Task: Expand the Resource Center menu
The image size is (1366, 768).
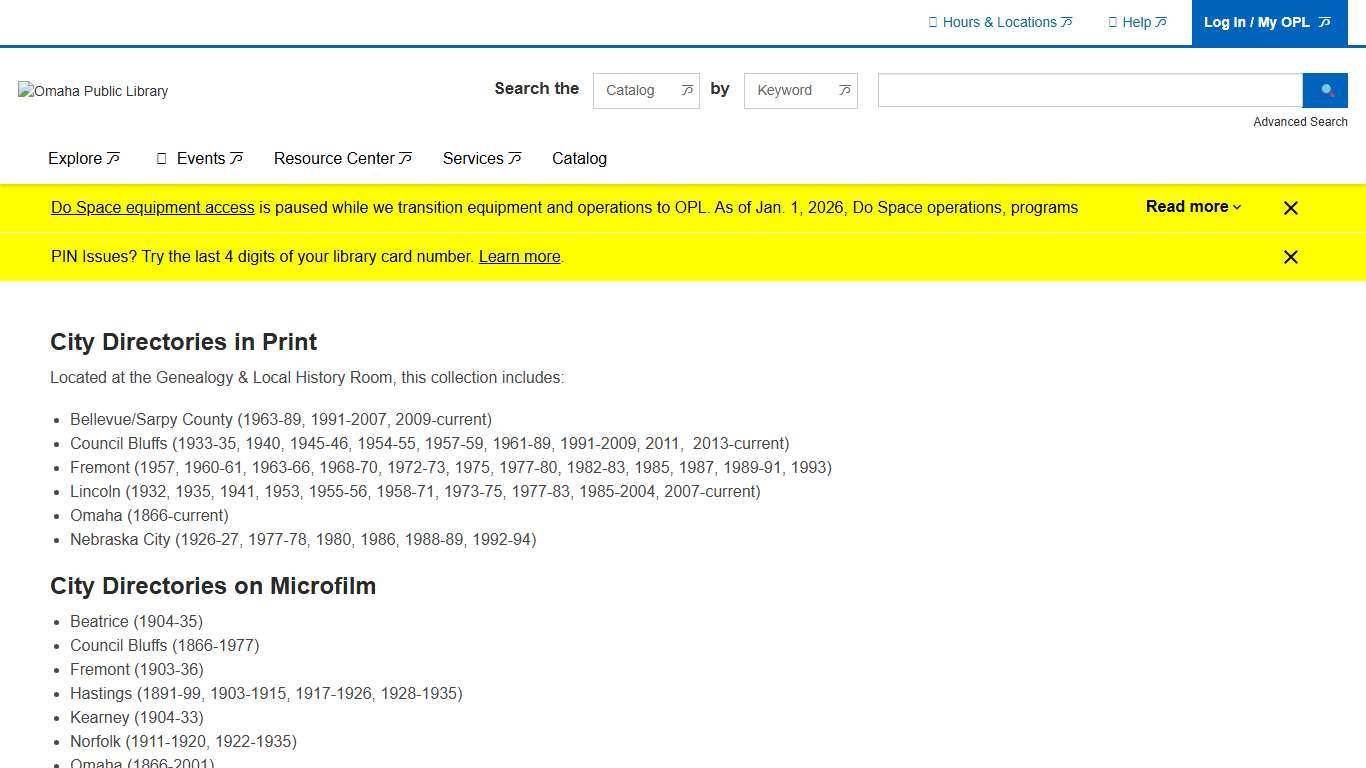Action: (342, 159)
